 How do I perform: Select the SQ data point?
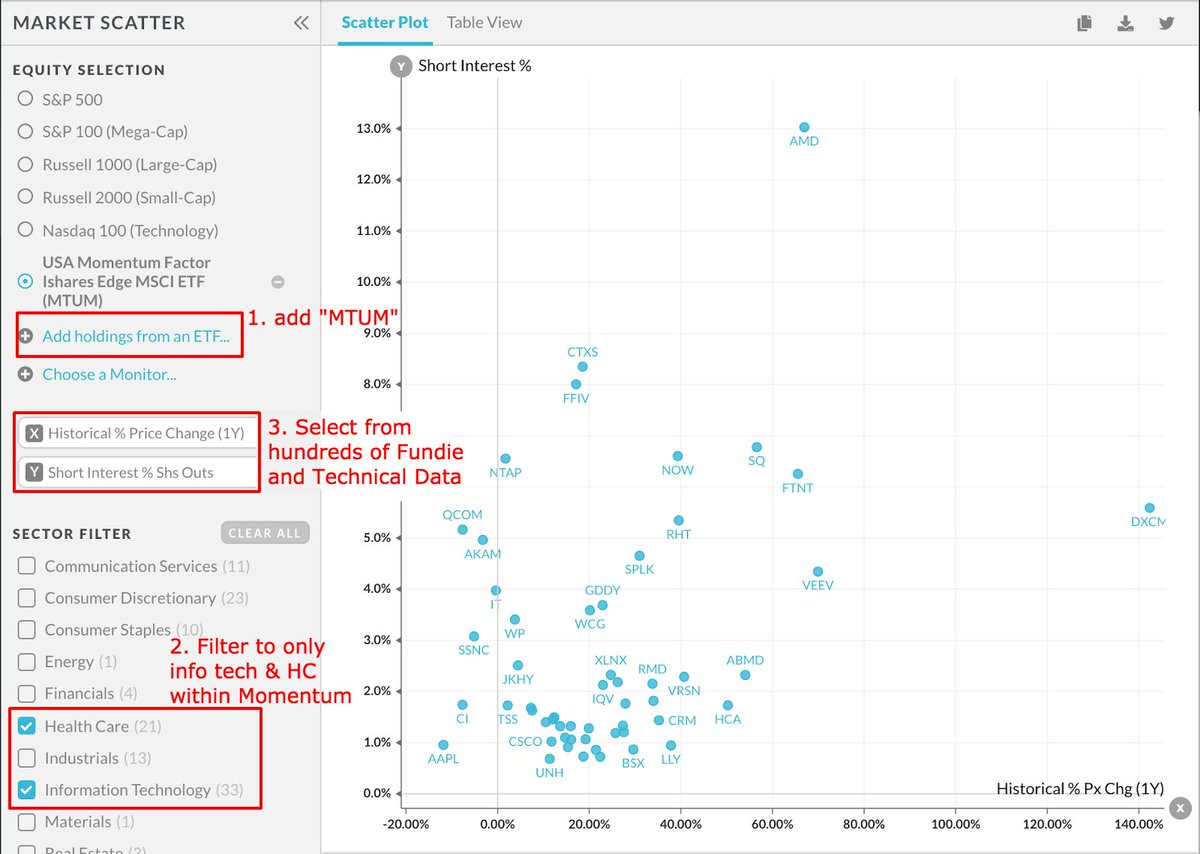(x=756, y=447)
